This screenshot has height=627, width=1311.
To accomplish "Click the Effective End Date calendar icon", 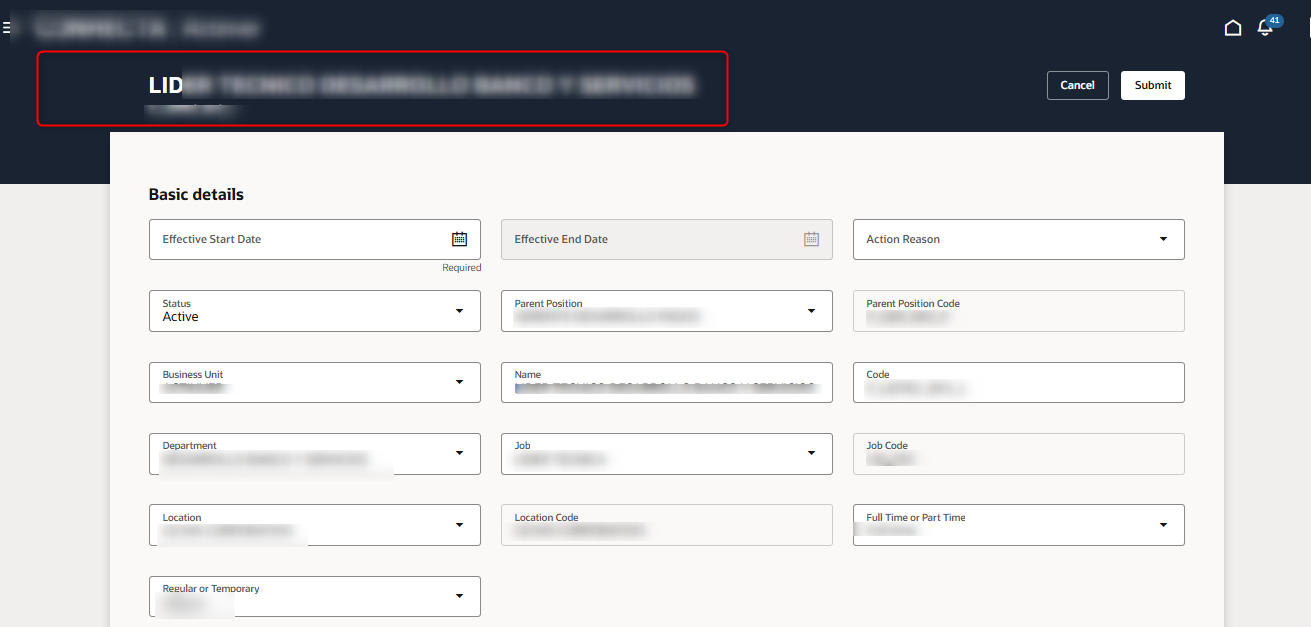I will [811, 239].
